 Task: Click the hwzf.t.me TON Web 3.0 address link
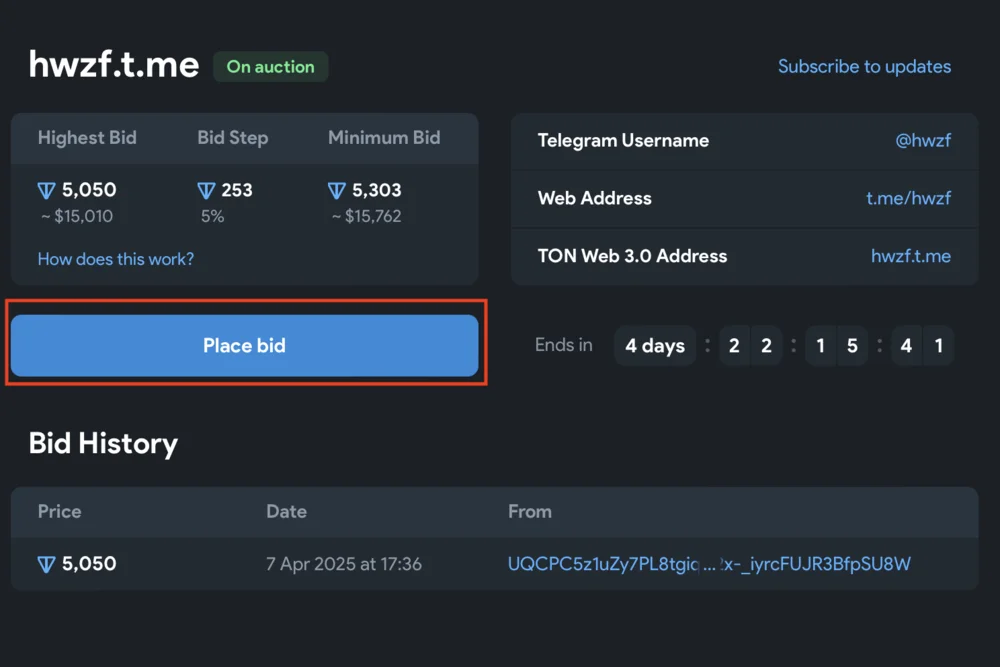[910, 256]
